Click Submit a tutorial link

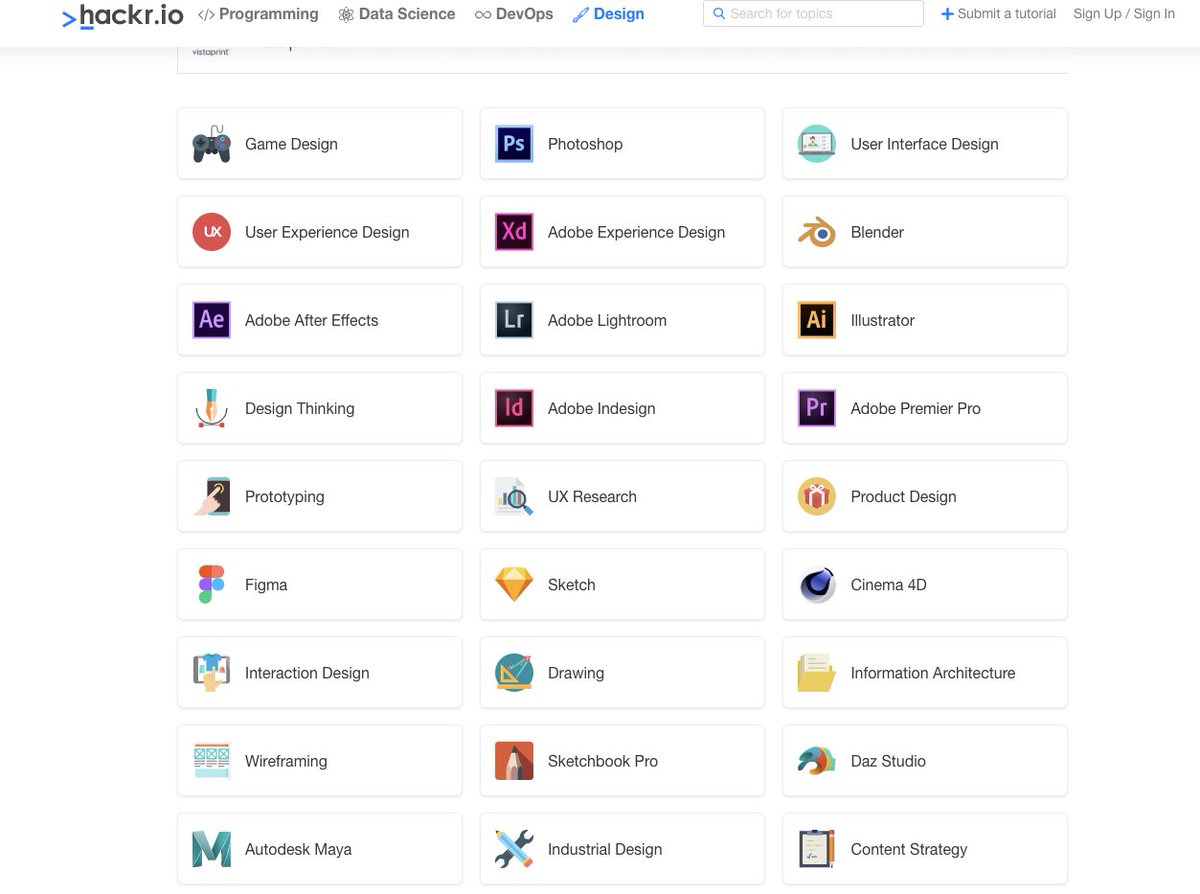998,14
